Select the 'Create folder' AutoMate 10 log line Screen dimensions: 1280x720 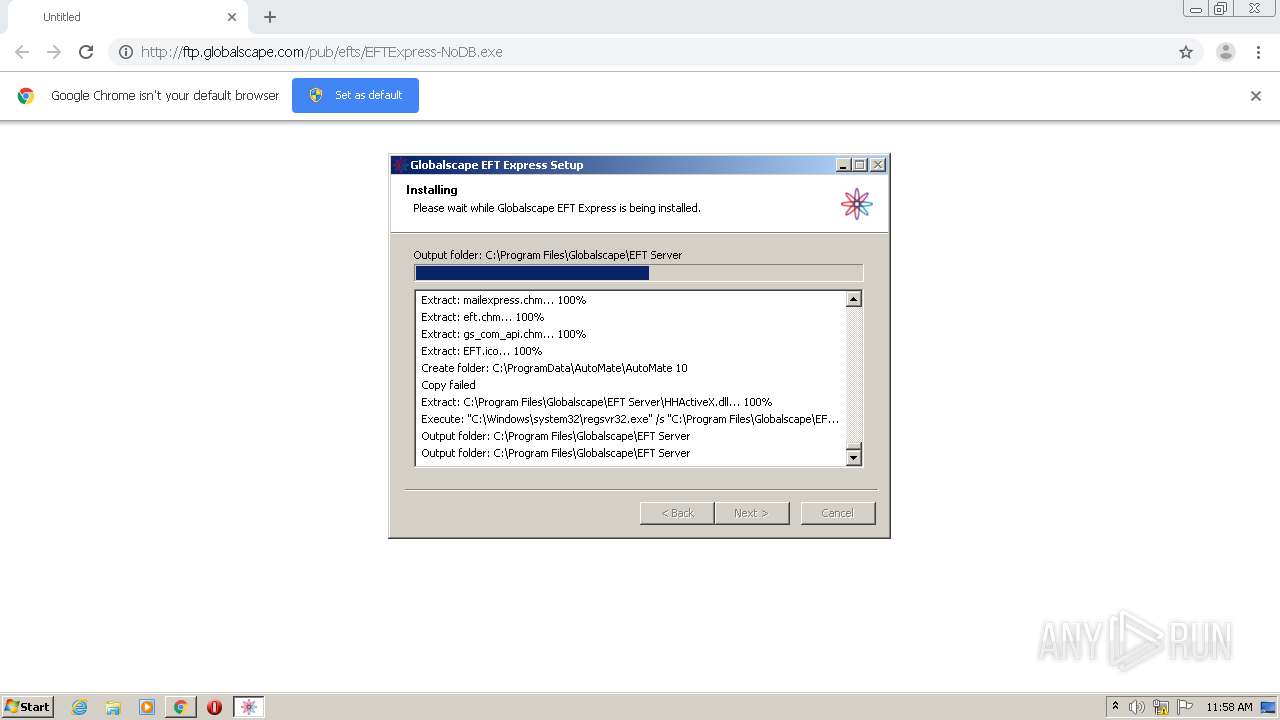554,368
